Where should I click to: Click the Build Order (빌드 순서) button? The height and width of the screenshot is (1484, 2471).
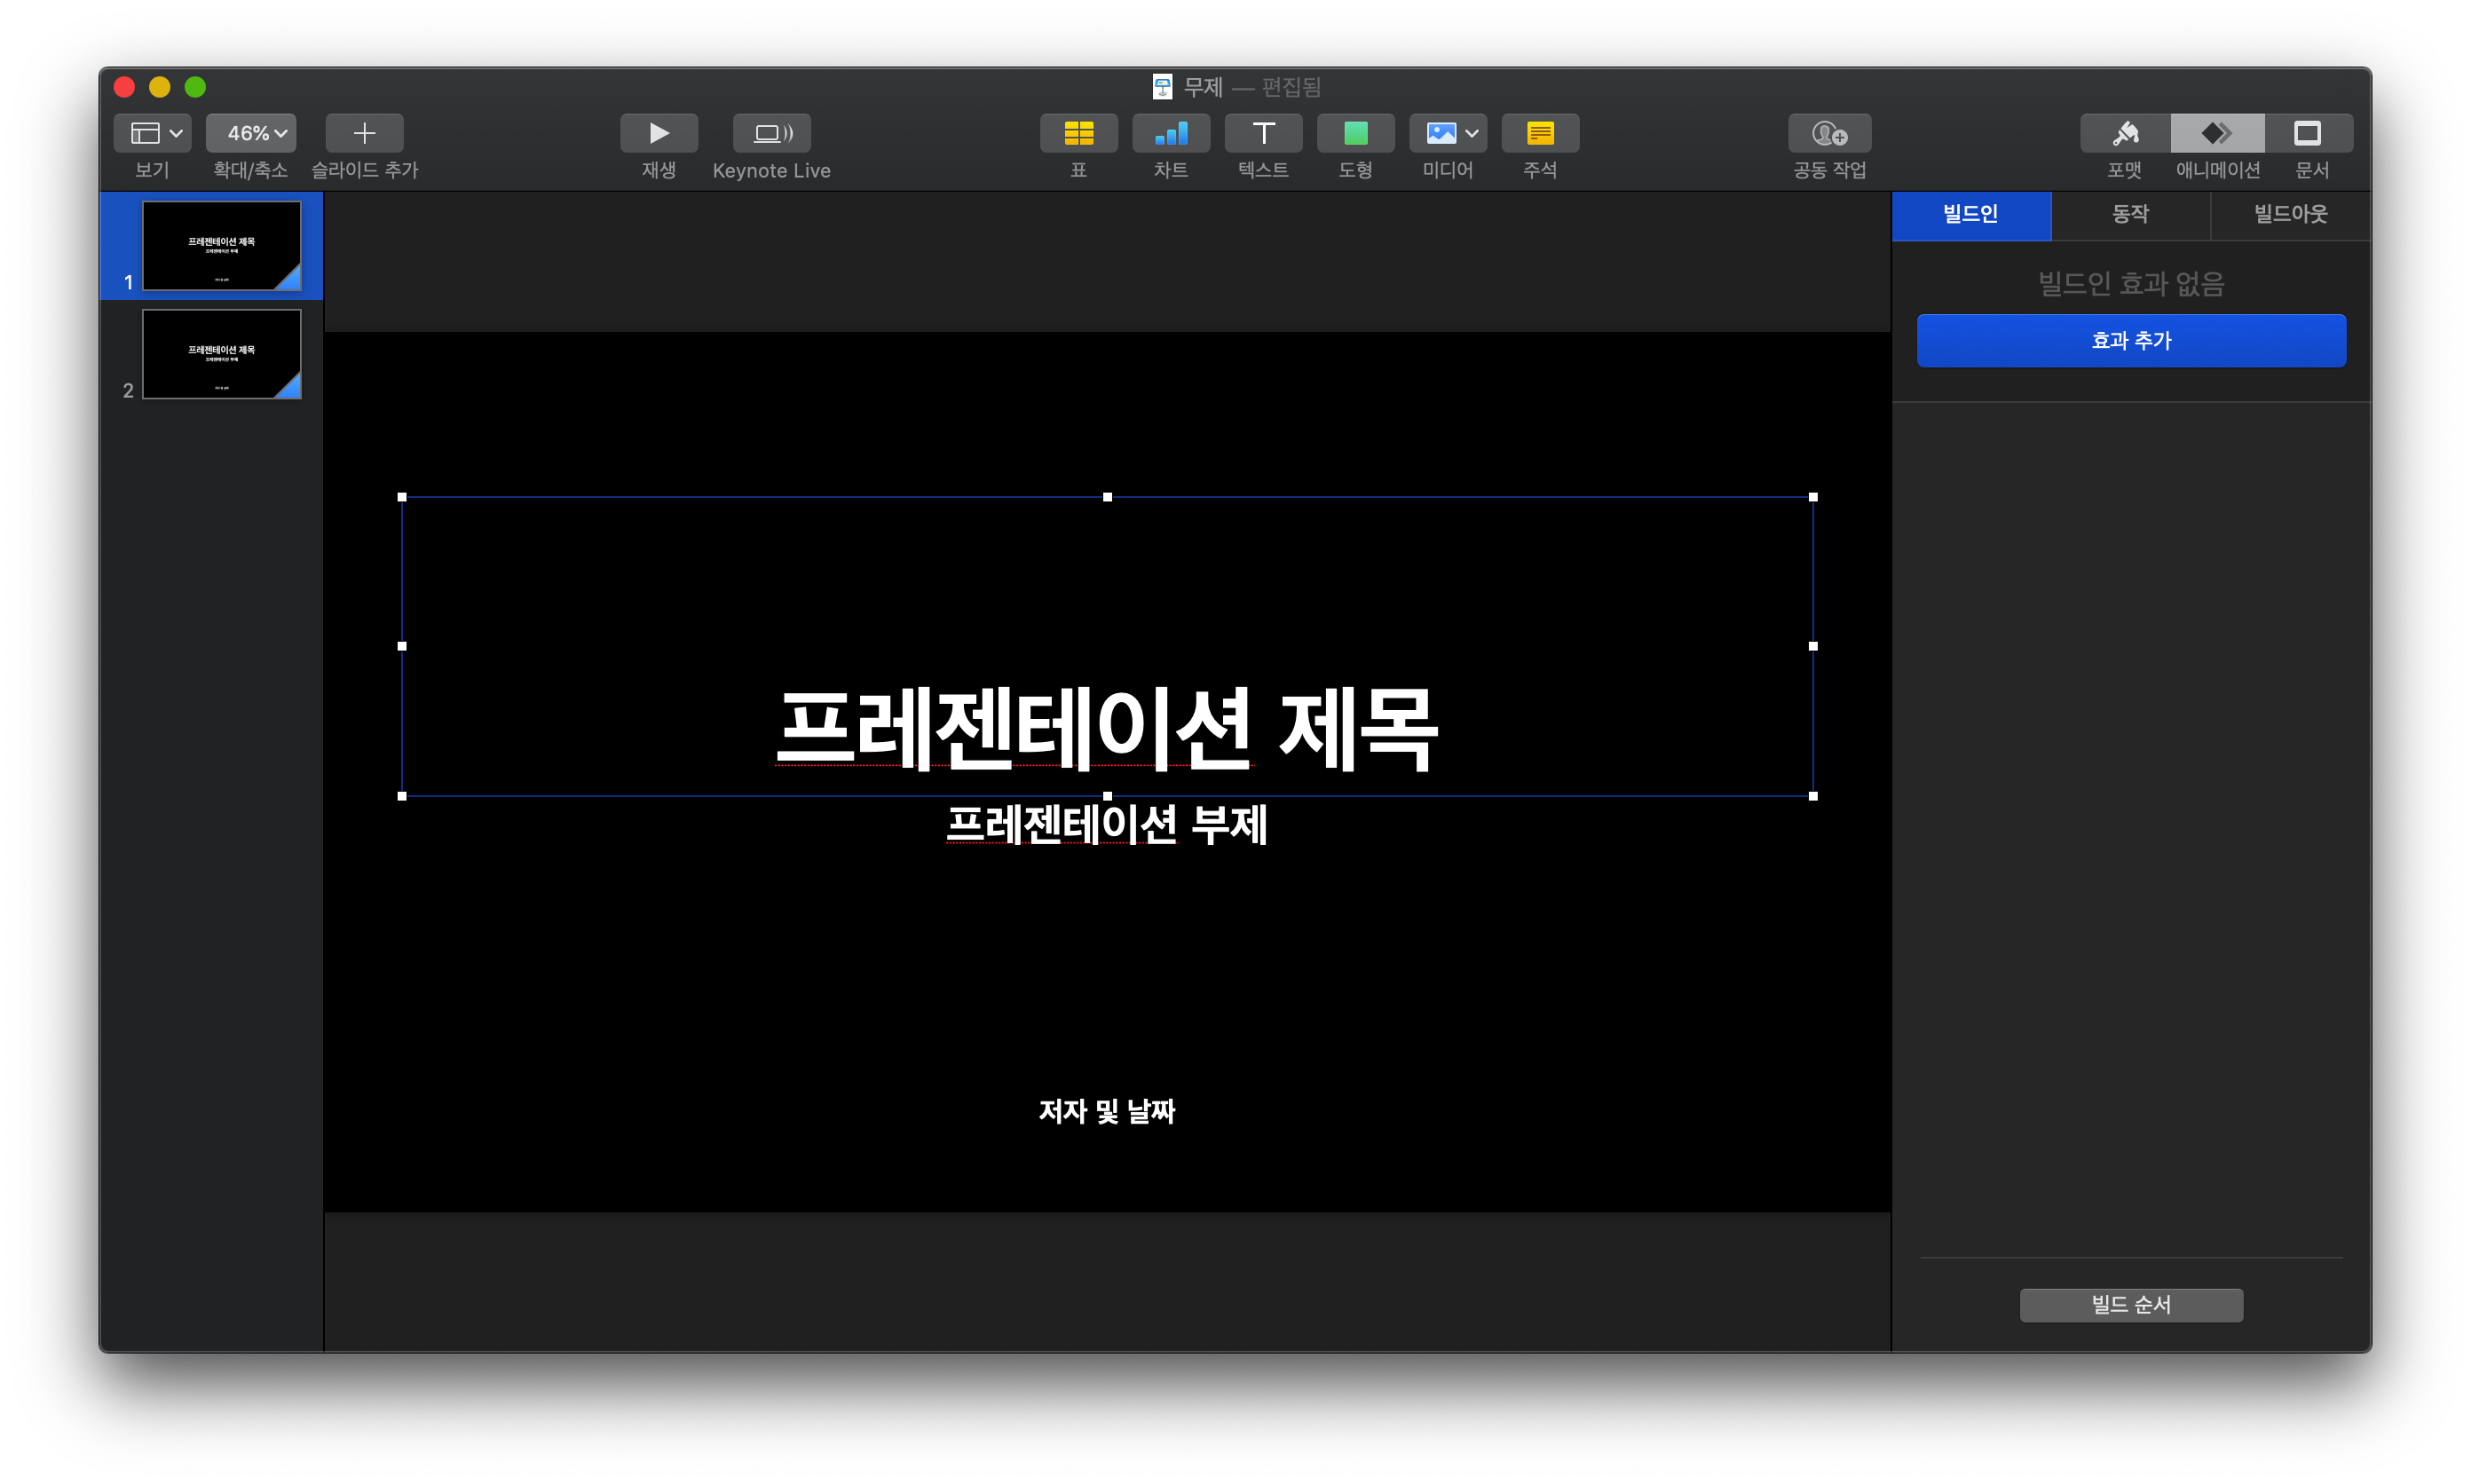2131,1304
